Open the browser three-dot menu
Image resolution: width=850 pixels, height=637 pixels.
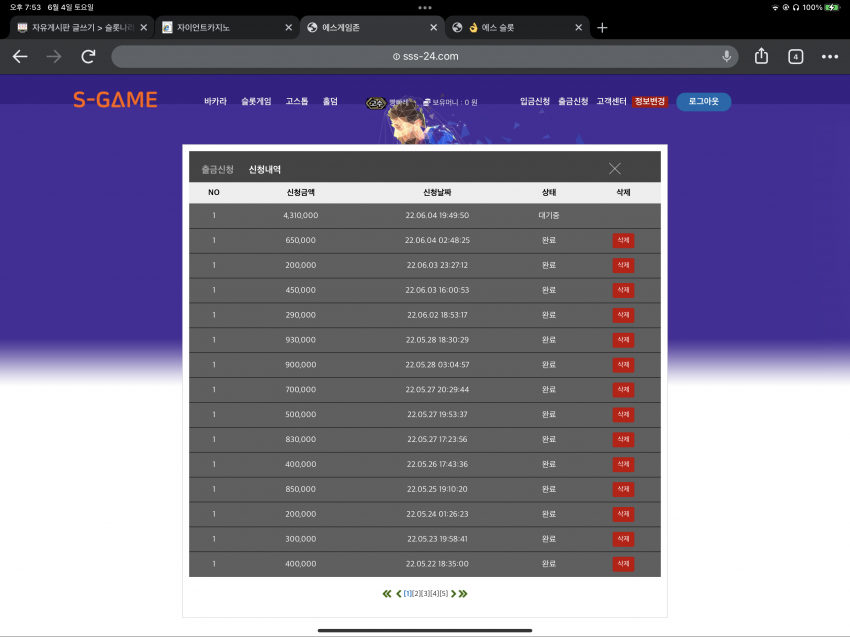(829, 56)
